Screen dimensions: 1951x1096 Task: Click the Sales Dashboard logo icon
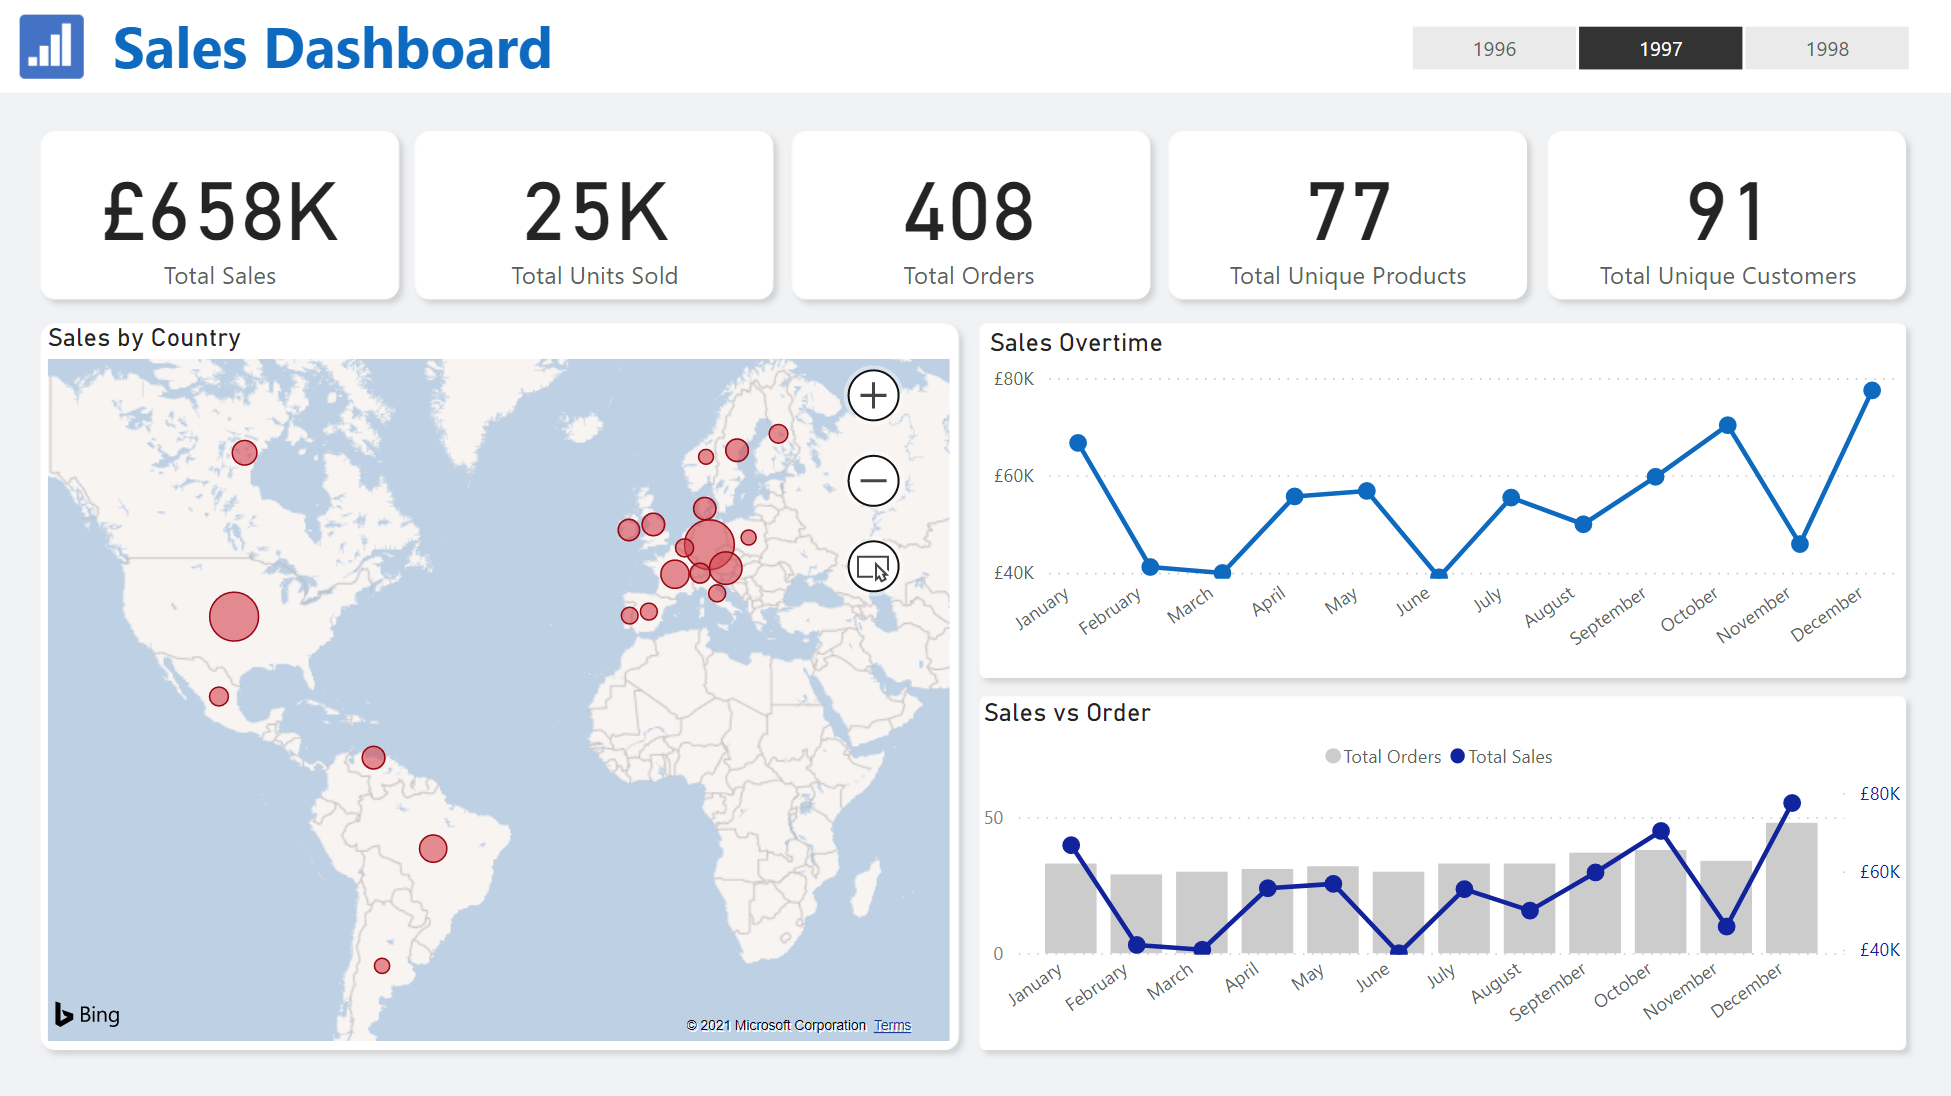coord(51,47)
